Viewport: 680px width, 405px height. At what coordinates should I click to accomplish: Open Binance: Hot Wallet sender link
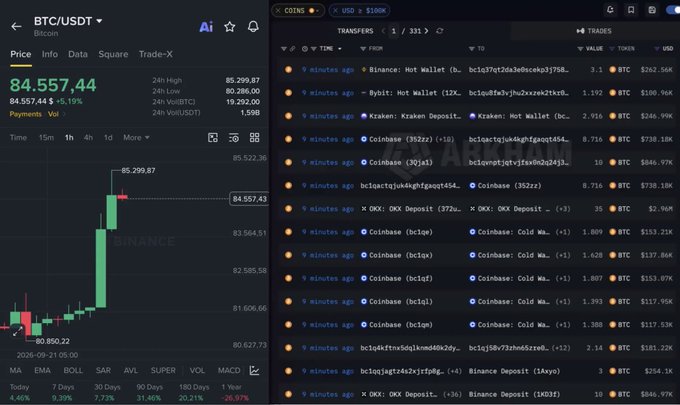coord(415,69)
